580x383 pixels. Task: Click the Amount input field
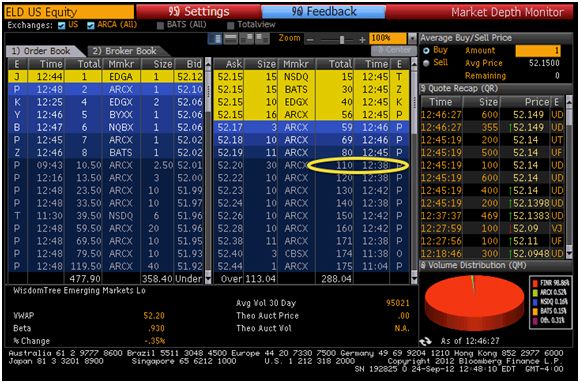(539, 51)
